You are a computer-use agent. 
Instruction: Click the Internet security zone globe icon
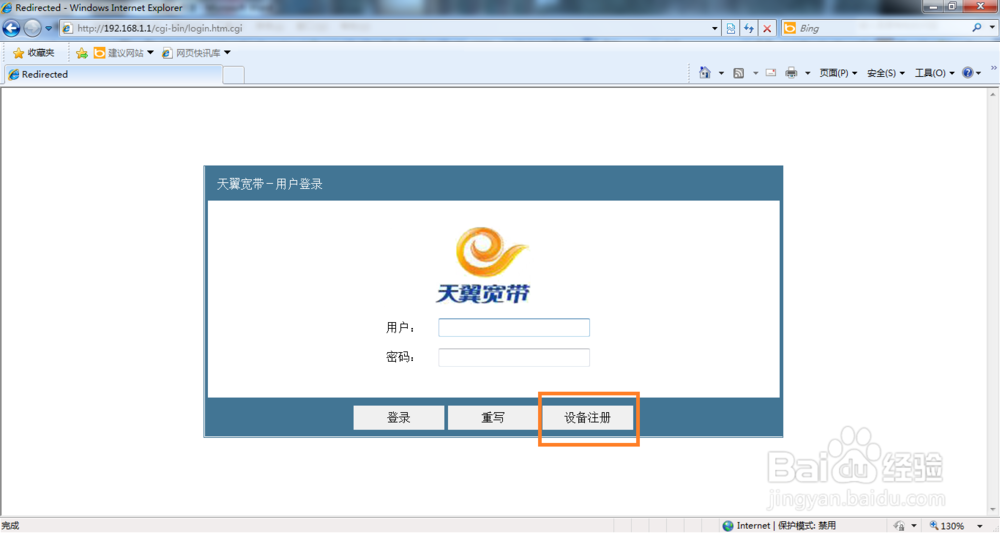pos(728,526)
